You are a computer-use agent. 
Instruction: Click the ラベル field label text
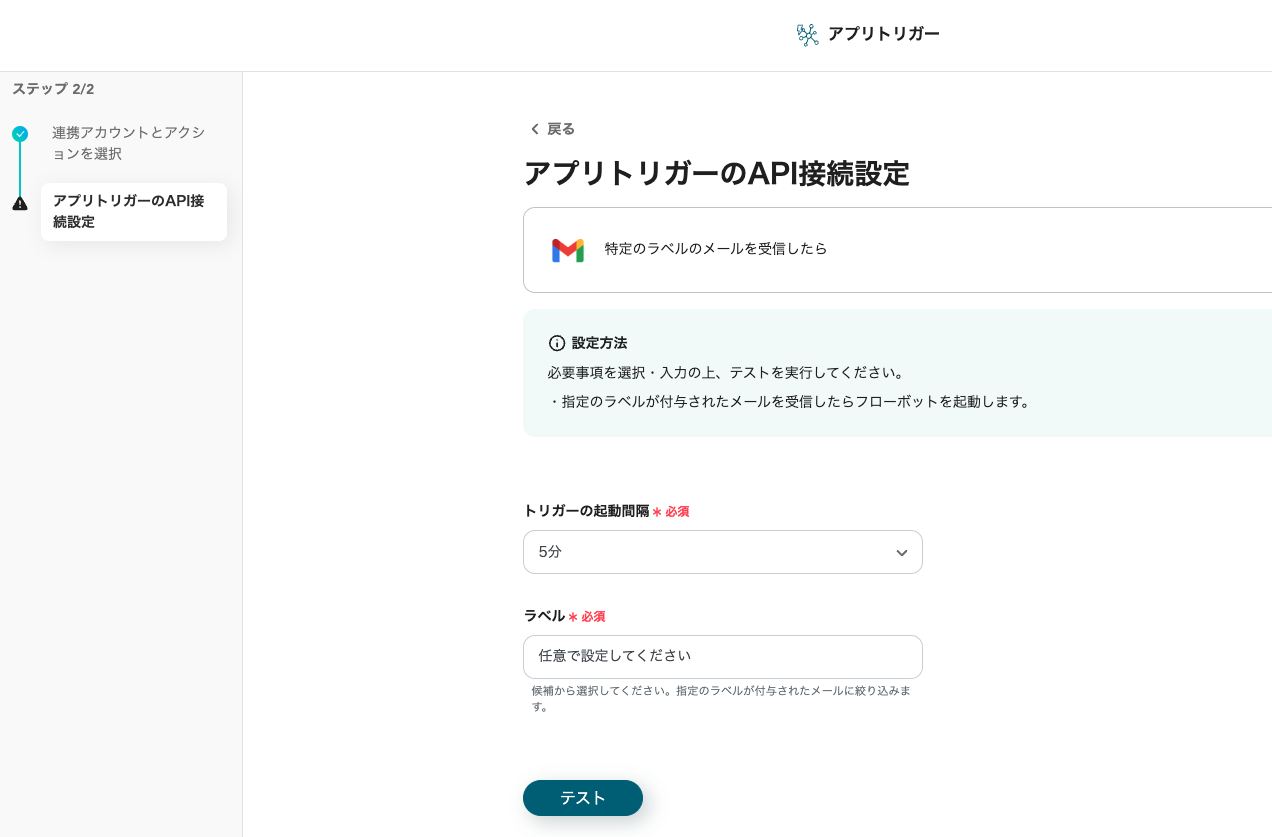coord(544,616)
